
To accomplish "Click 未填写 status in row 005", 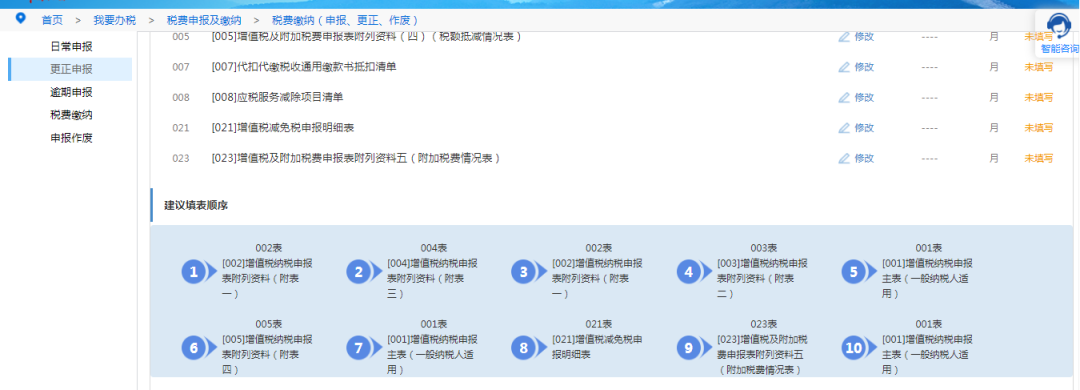I will [1039, 37].
